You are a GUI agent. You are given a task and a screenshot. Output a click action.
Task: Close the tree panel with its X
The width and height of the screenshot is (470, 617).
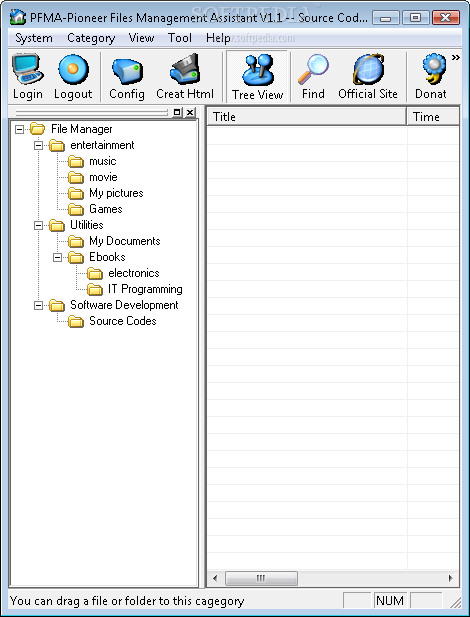[x=190, y=113]
